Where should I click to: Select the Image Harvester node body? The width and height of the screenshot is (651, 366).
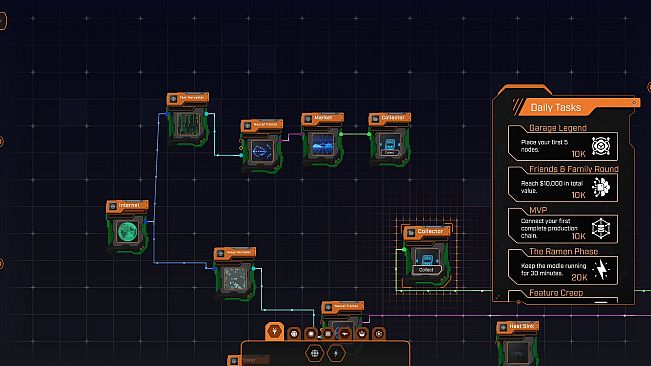235,279
